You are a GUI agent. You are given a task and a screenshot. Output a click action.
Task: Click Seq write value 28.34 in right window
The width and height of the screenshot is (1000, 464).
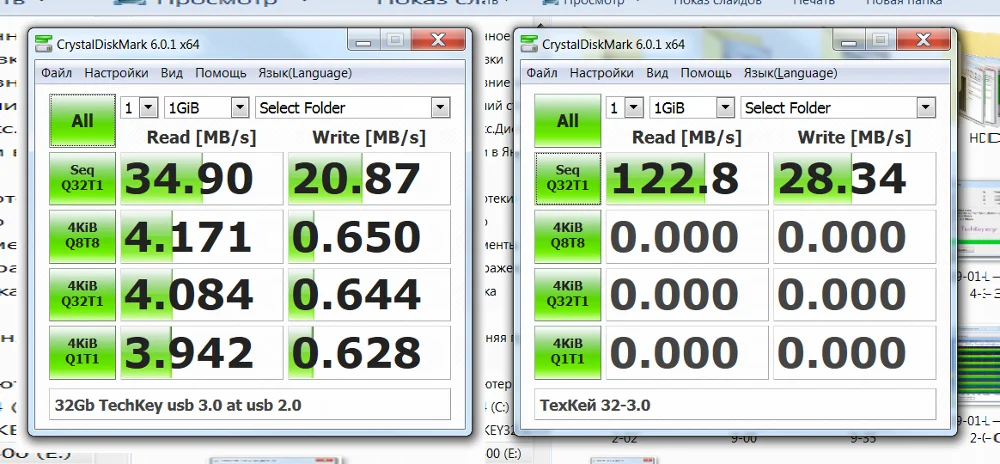click(855, 178)
